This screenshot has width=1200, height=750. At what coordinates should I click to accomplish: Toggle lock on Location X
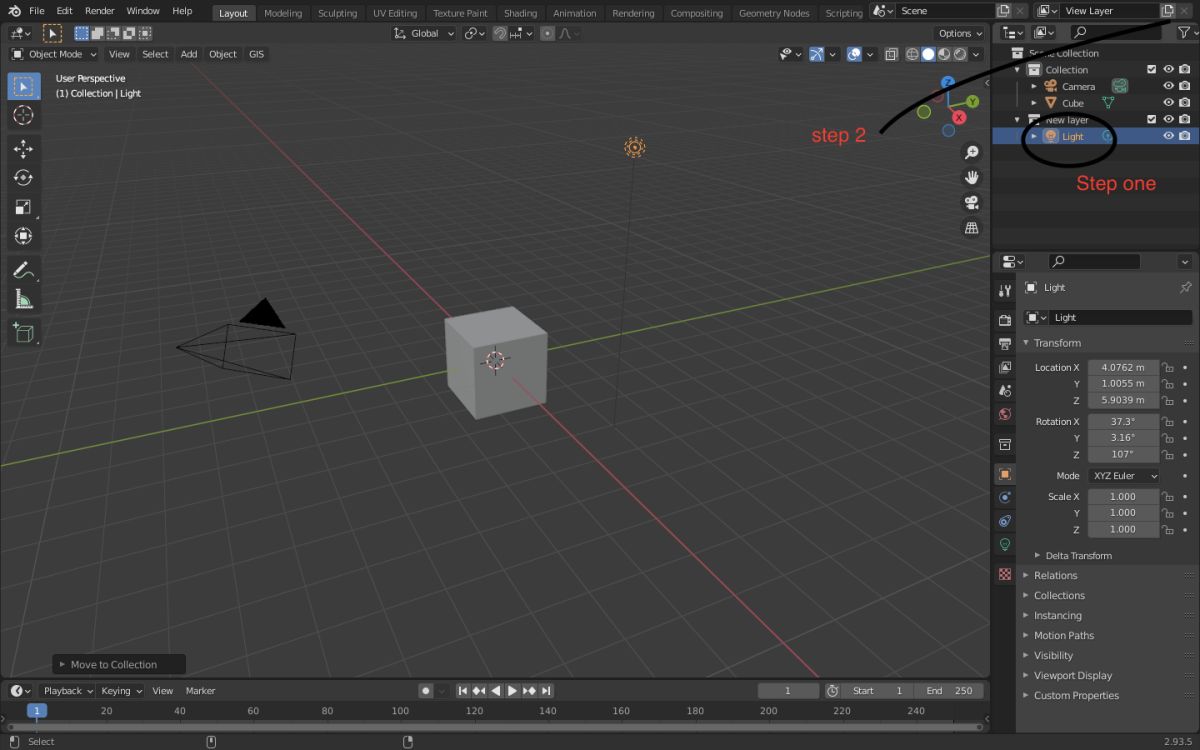[1167, 368]
